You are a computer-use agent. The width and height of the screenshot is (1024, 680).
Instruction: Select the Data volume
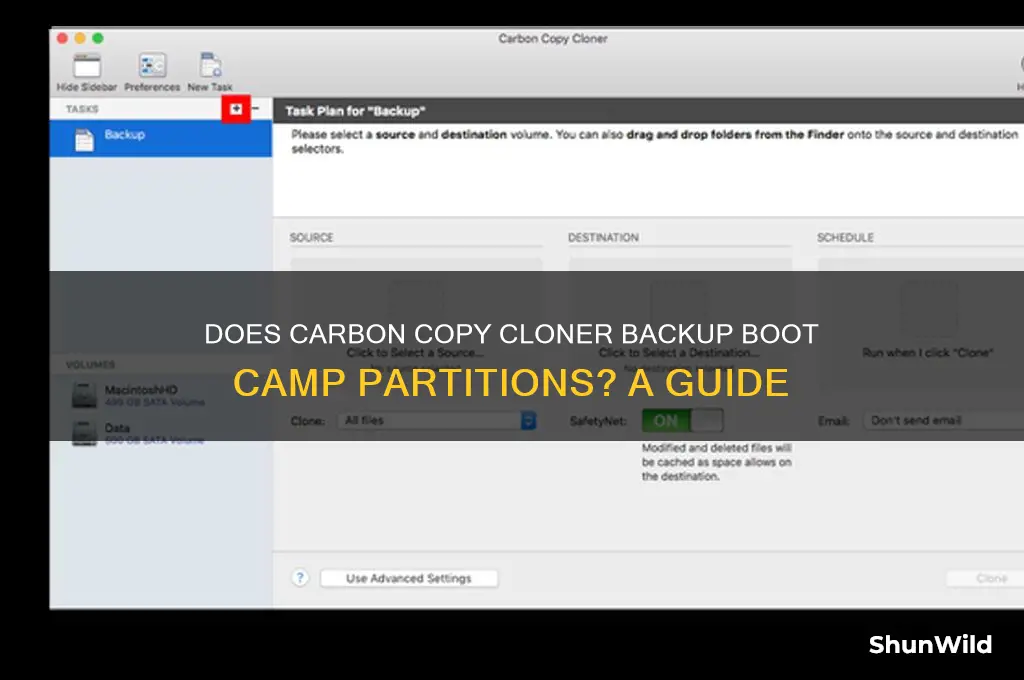coord(161,433)
